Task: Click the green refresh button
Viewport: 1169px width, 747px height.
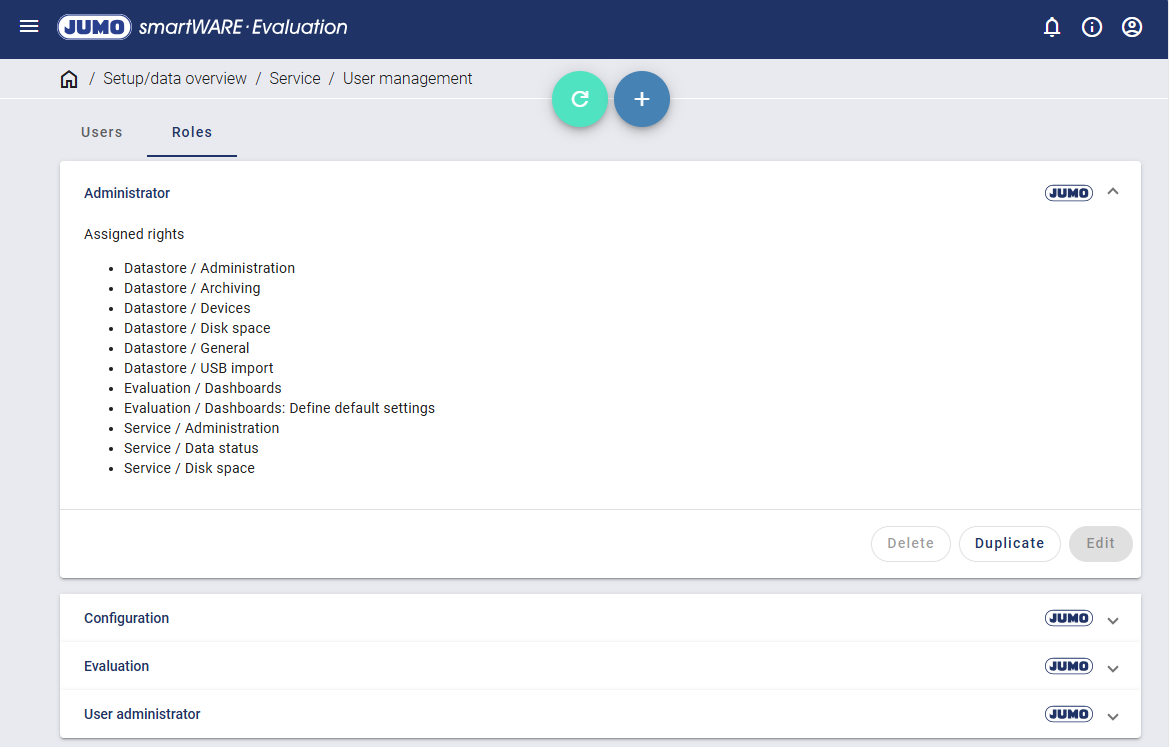Action: coord(580,99)
